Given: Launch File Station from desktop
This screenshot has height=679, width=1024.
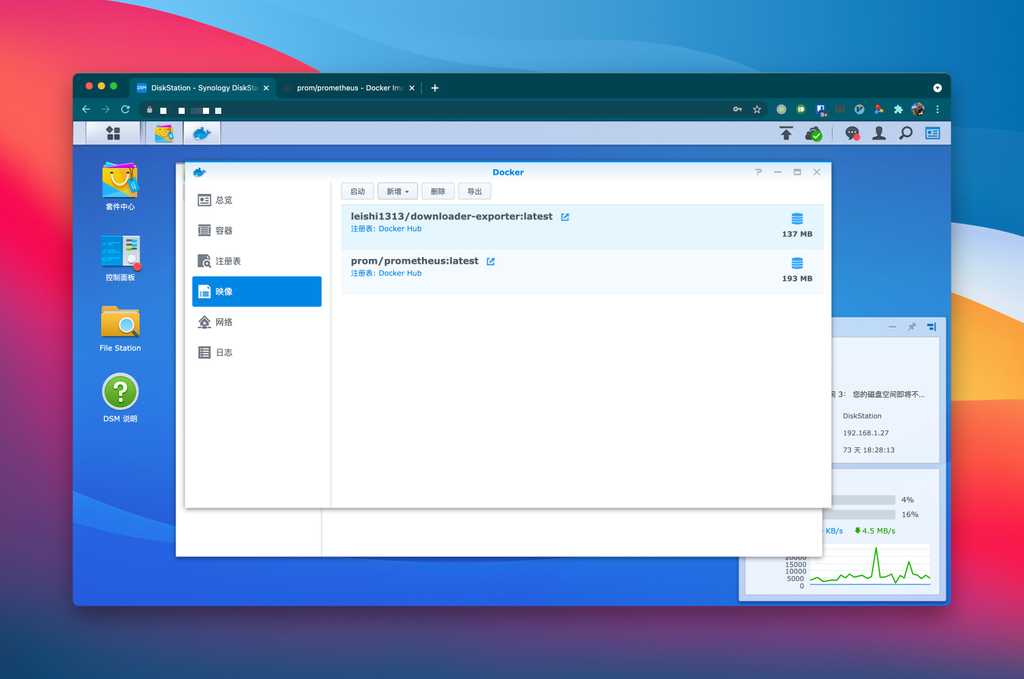Looking at the screenshot, I should point(120,323).
